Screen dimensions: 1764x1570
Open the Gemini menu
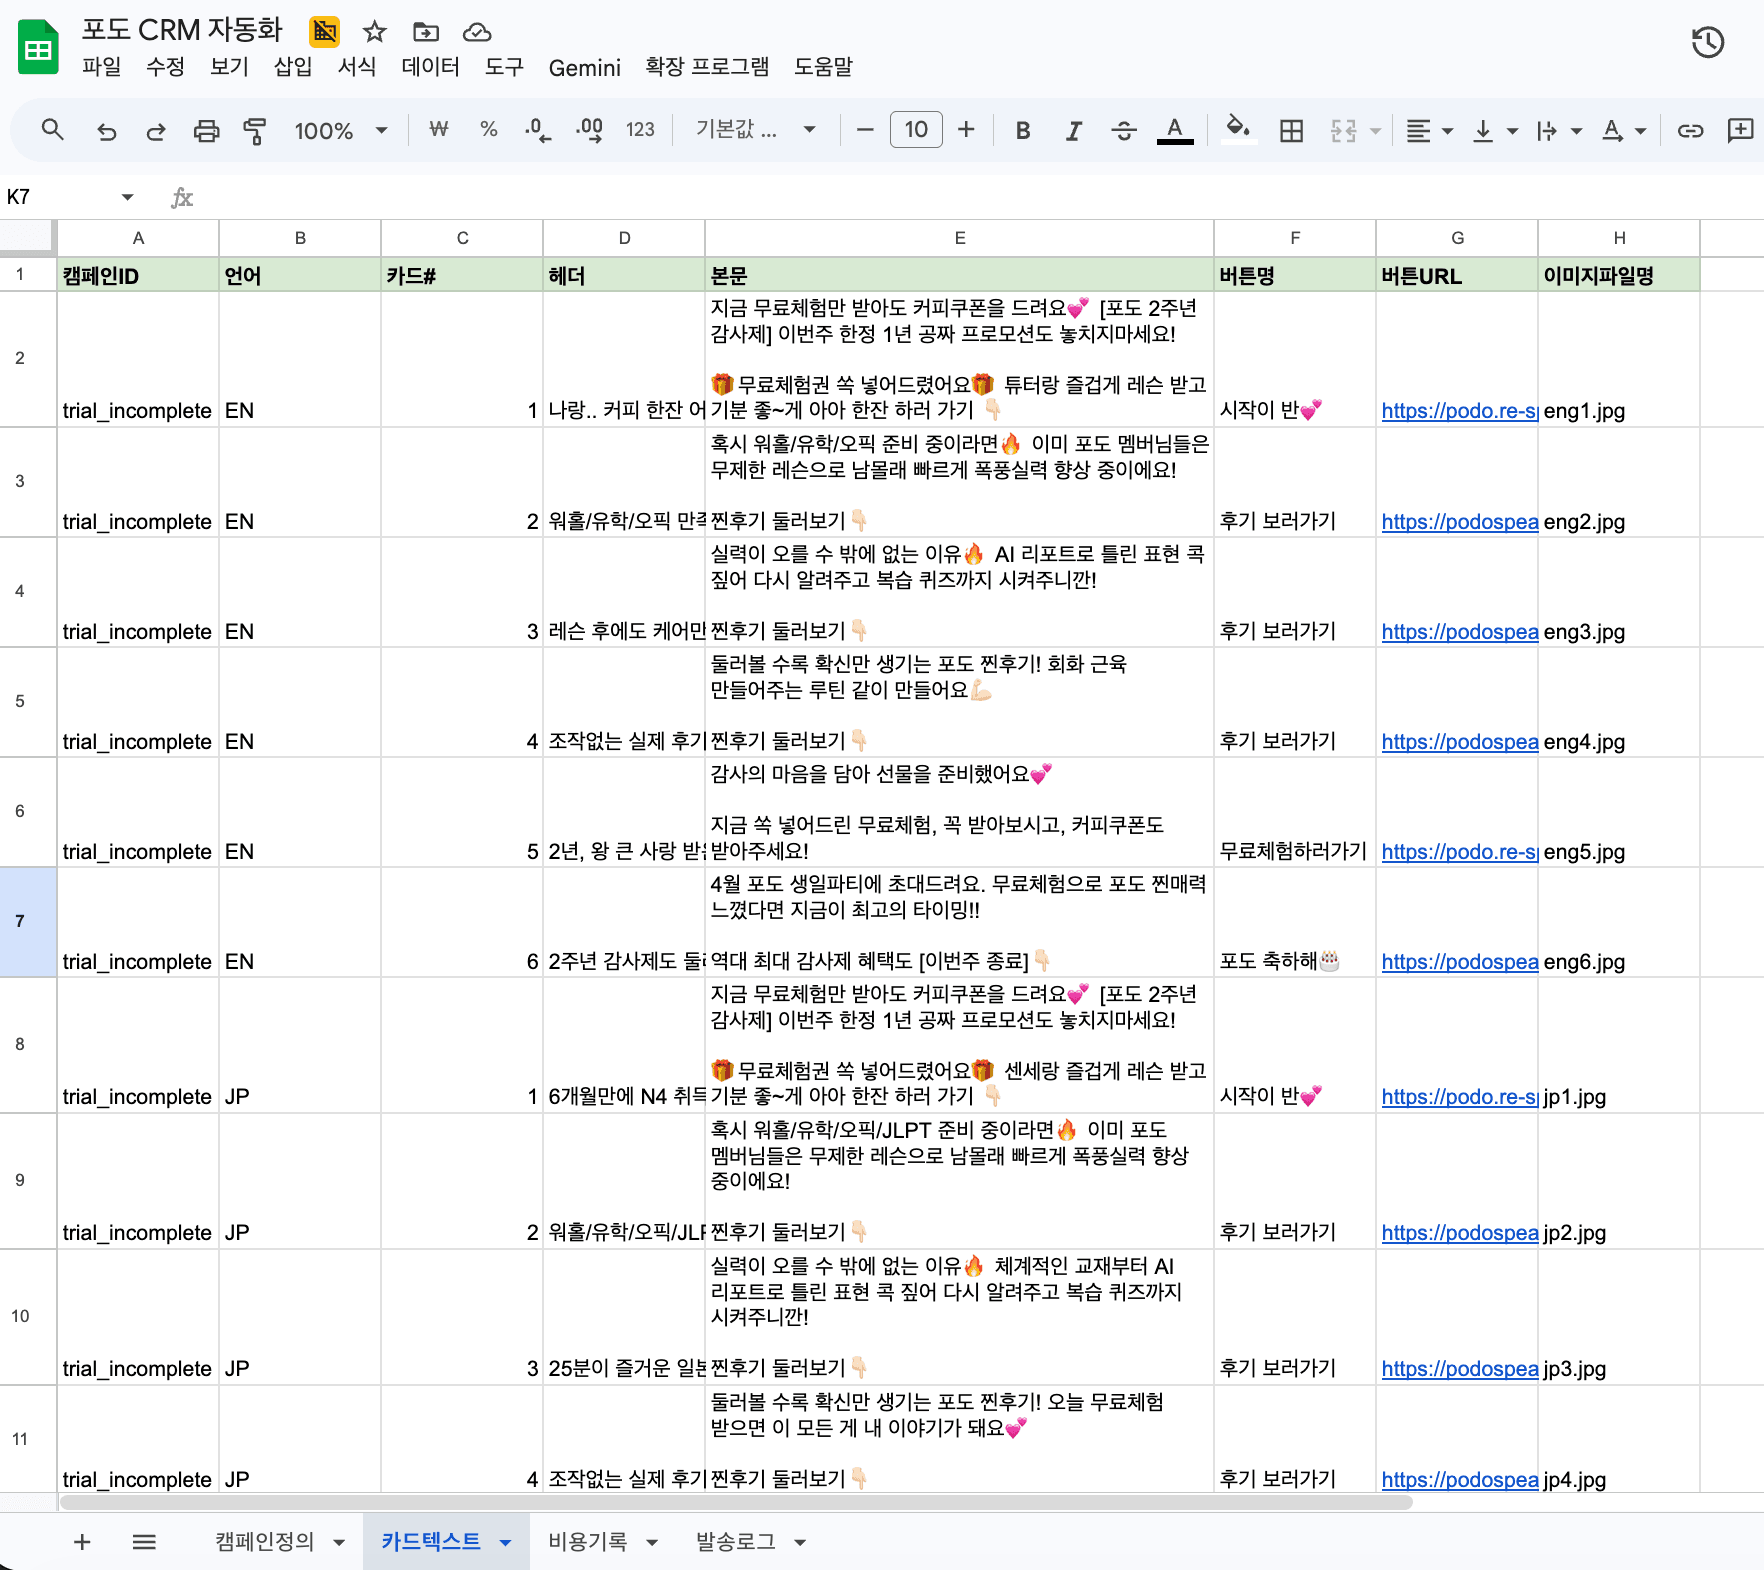(584, 67)
